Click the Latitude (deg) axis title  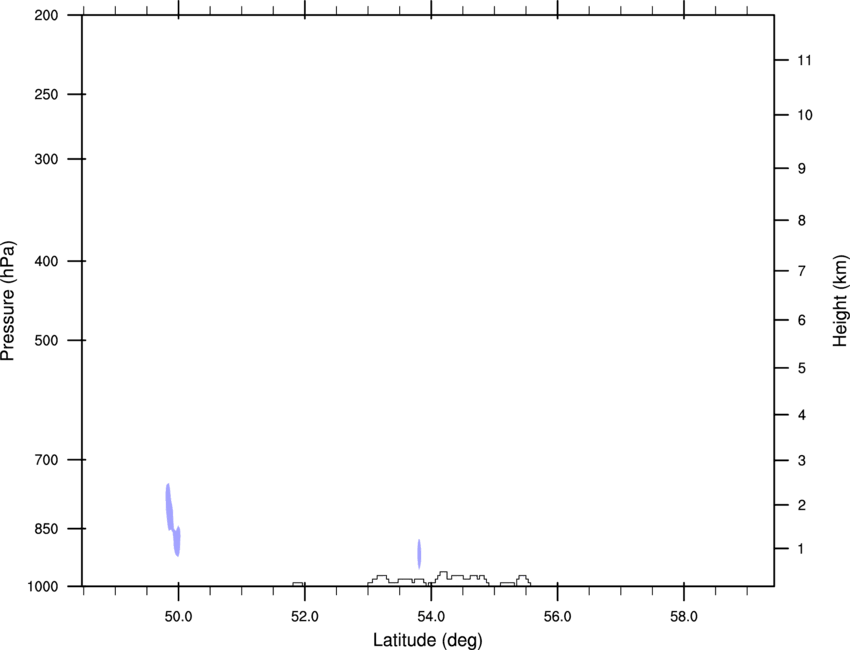428,640
